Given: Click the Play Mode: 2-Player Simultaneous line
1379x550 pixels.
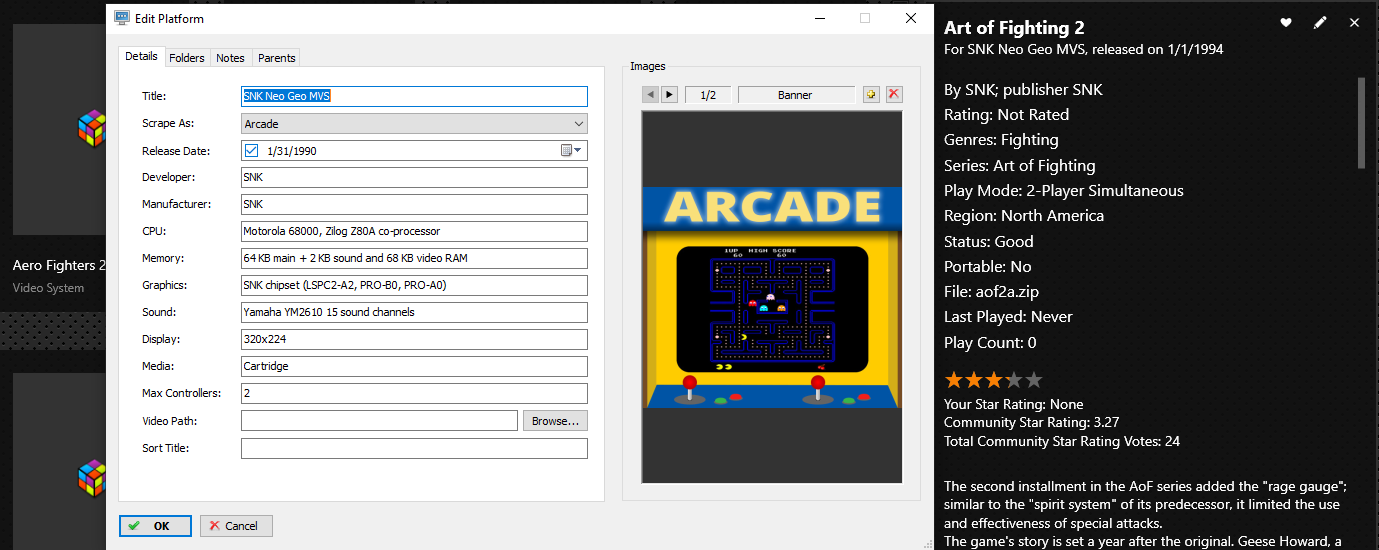Looking at the screenshot, I should tap(1064, 191).
